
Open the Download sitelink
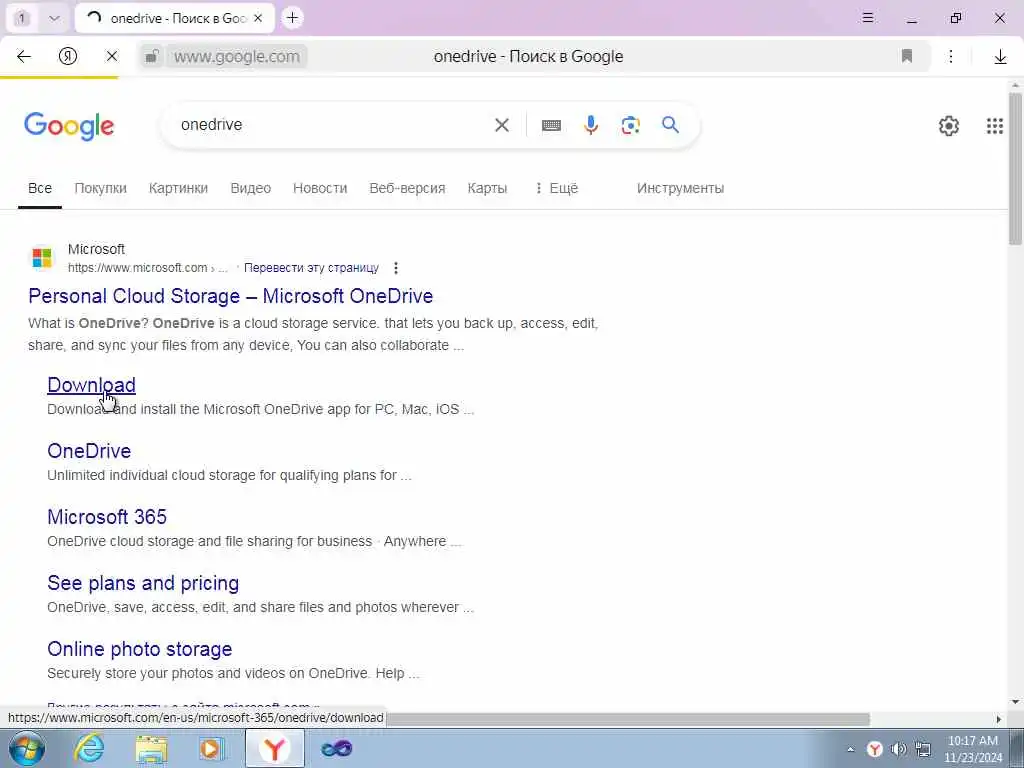click(91, 385)
